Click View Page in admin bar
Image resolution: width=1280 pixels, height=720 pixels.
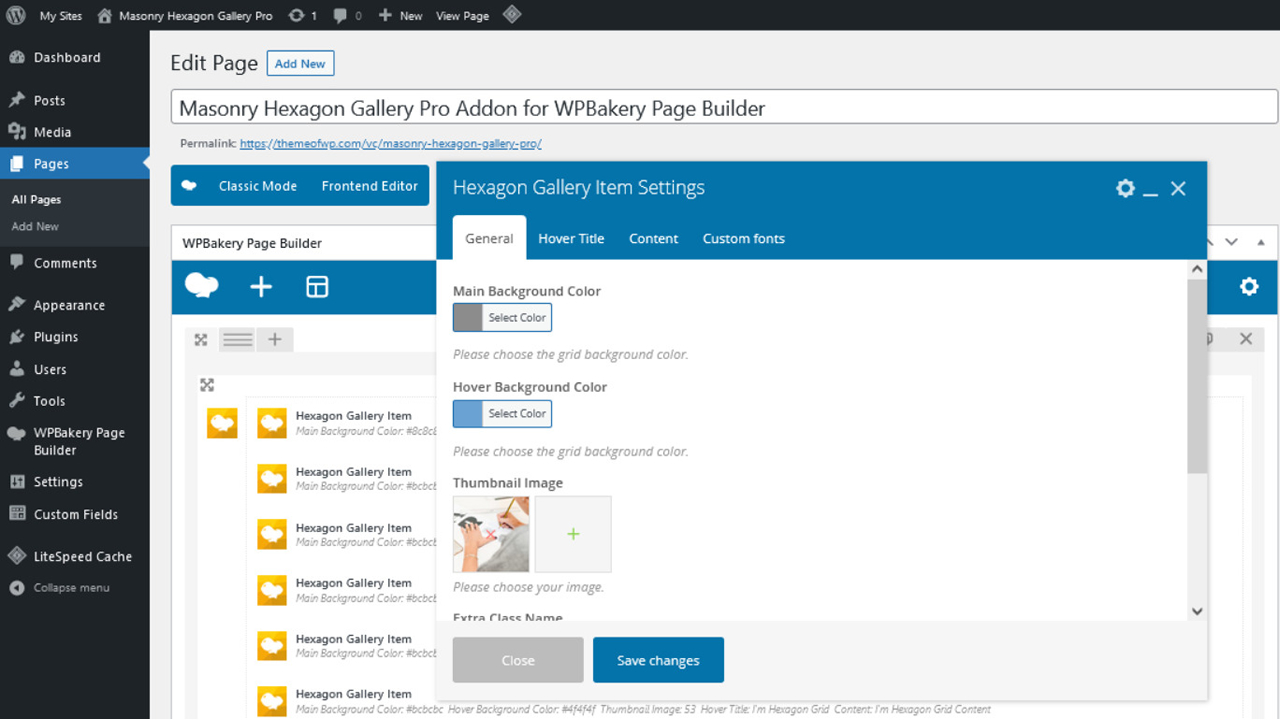[x=462, y=16]
